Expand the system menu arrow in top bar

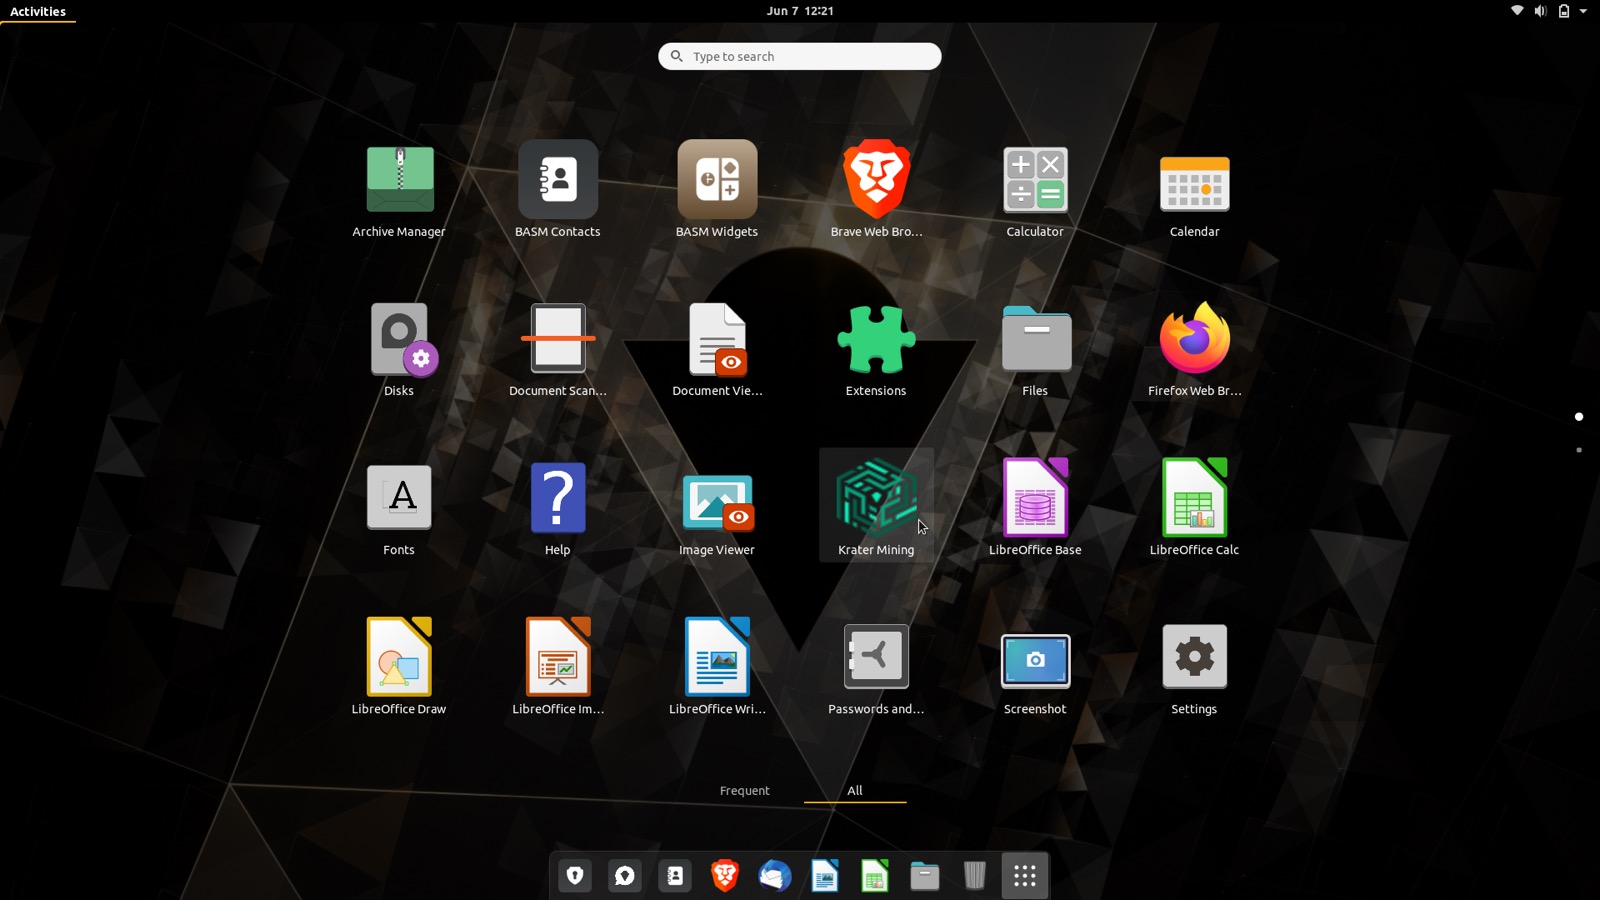coord(1583,11)
